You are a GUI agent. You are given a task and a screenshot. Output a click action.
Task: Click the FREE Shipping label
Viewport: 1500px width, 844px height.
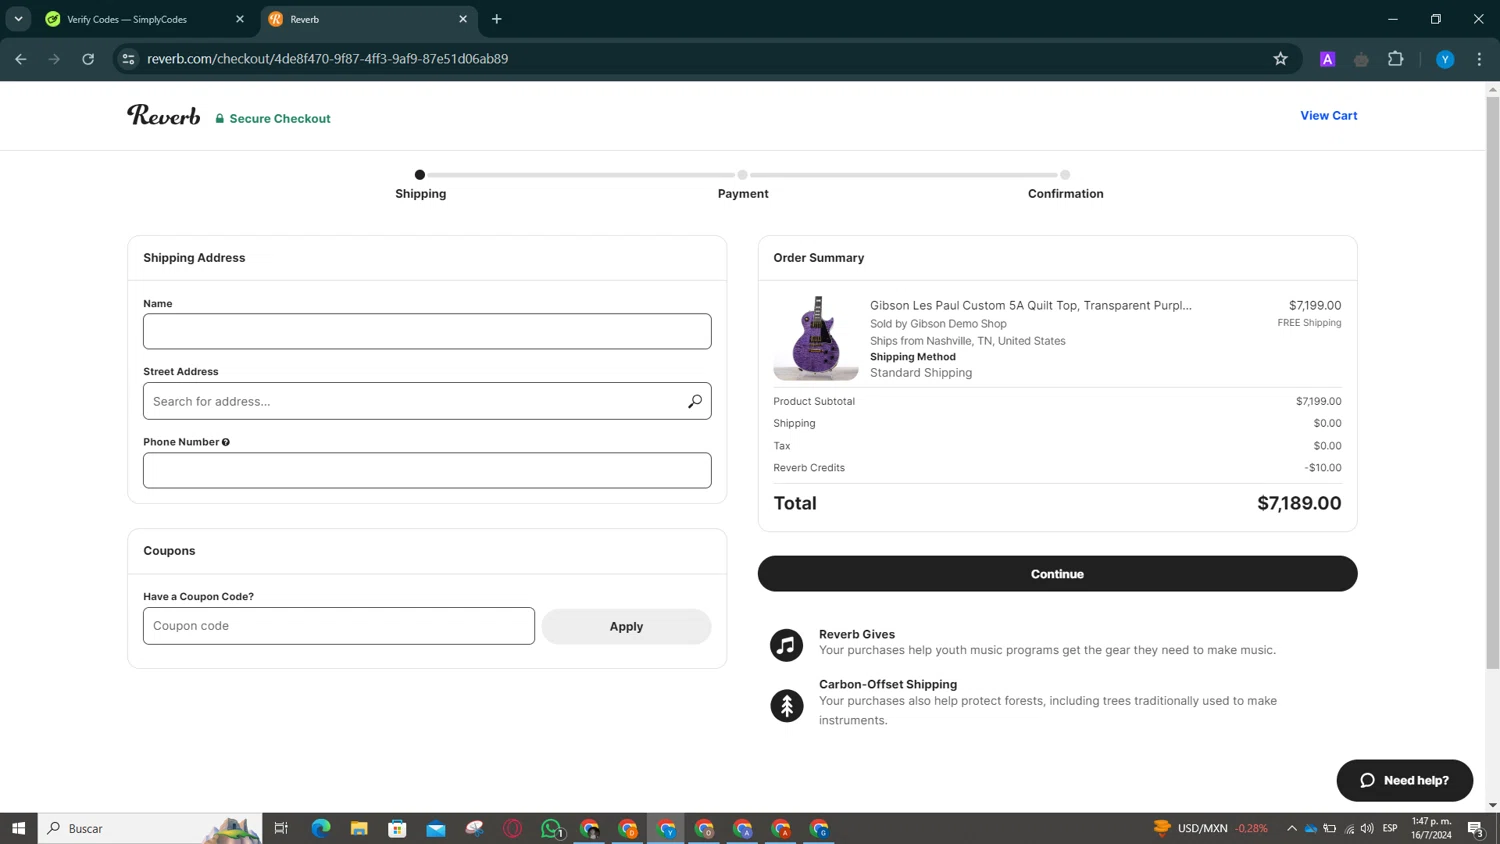(1309, 323)
